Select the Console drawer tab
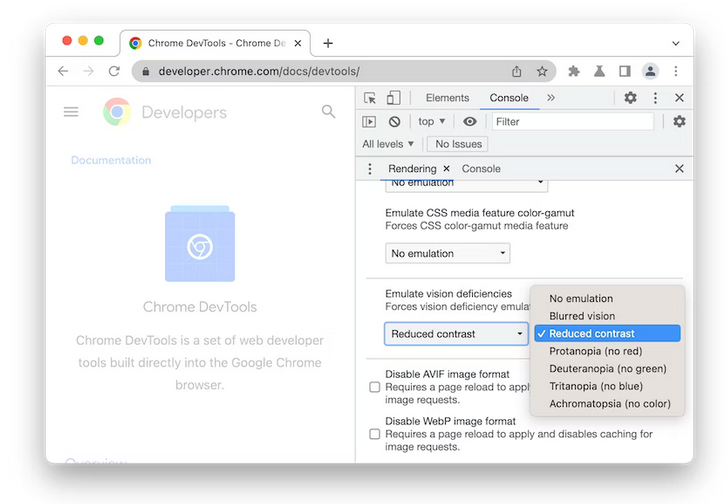This screenshot has width=728, height=504. [x=481, y=168]
